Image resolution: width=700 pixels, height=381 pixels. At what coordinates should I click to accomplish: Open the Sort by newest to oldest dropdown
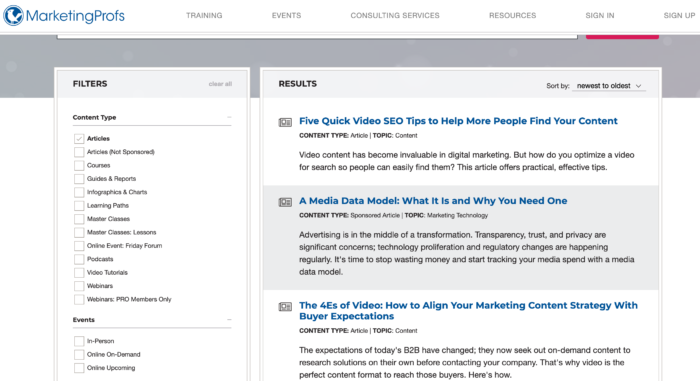609,86
